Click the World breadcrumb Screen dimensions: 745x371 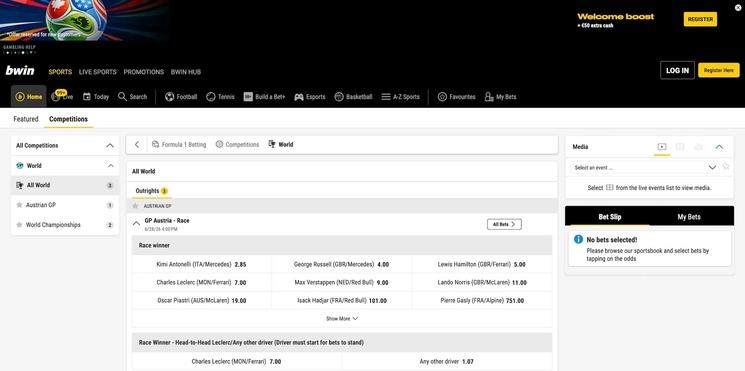coord(281,144)
